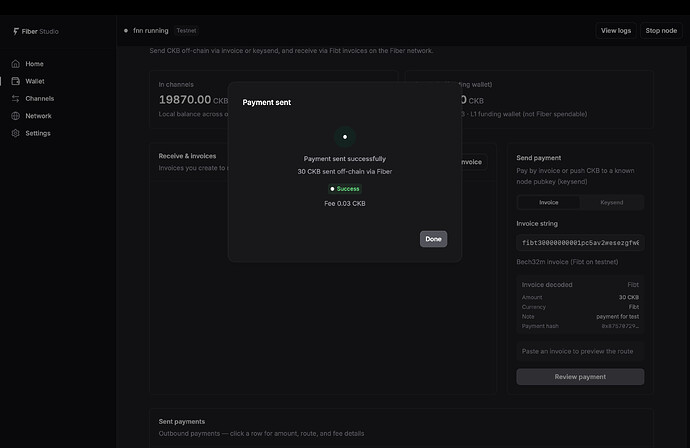Click 'Payment sent successfully' message
This screenshot has height=448, width=690.
[345, 159]
